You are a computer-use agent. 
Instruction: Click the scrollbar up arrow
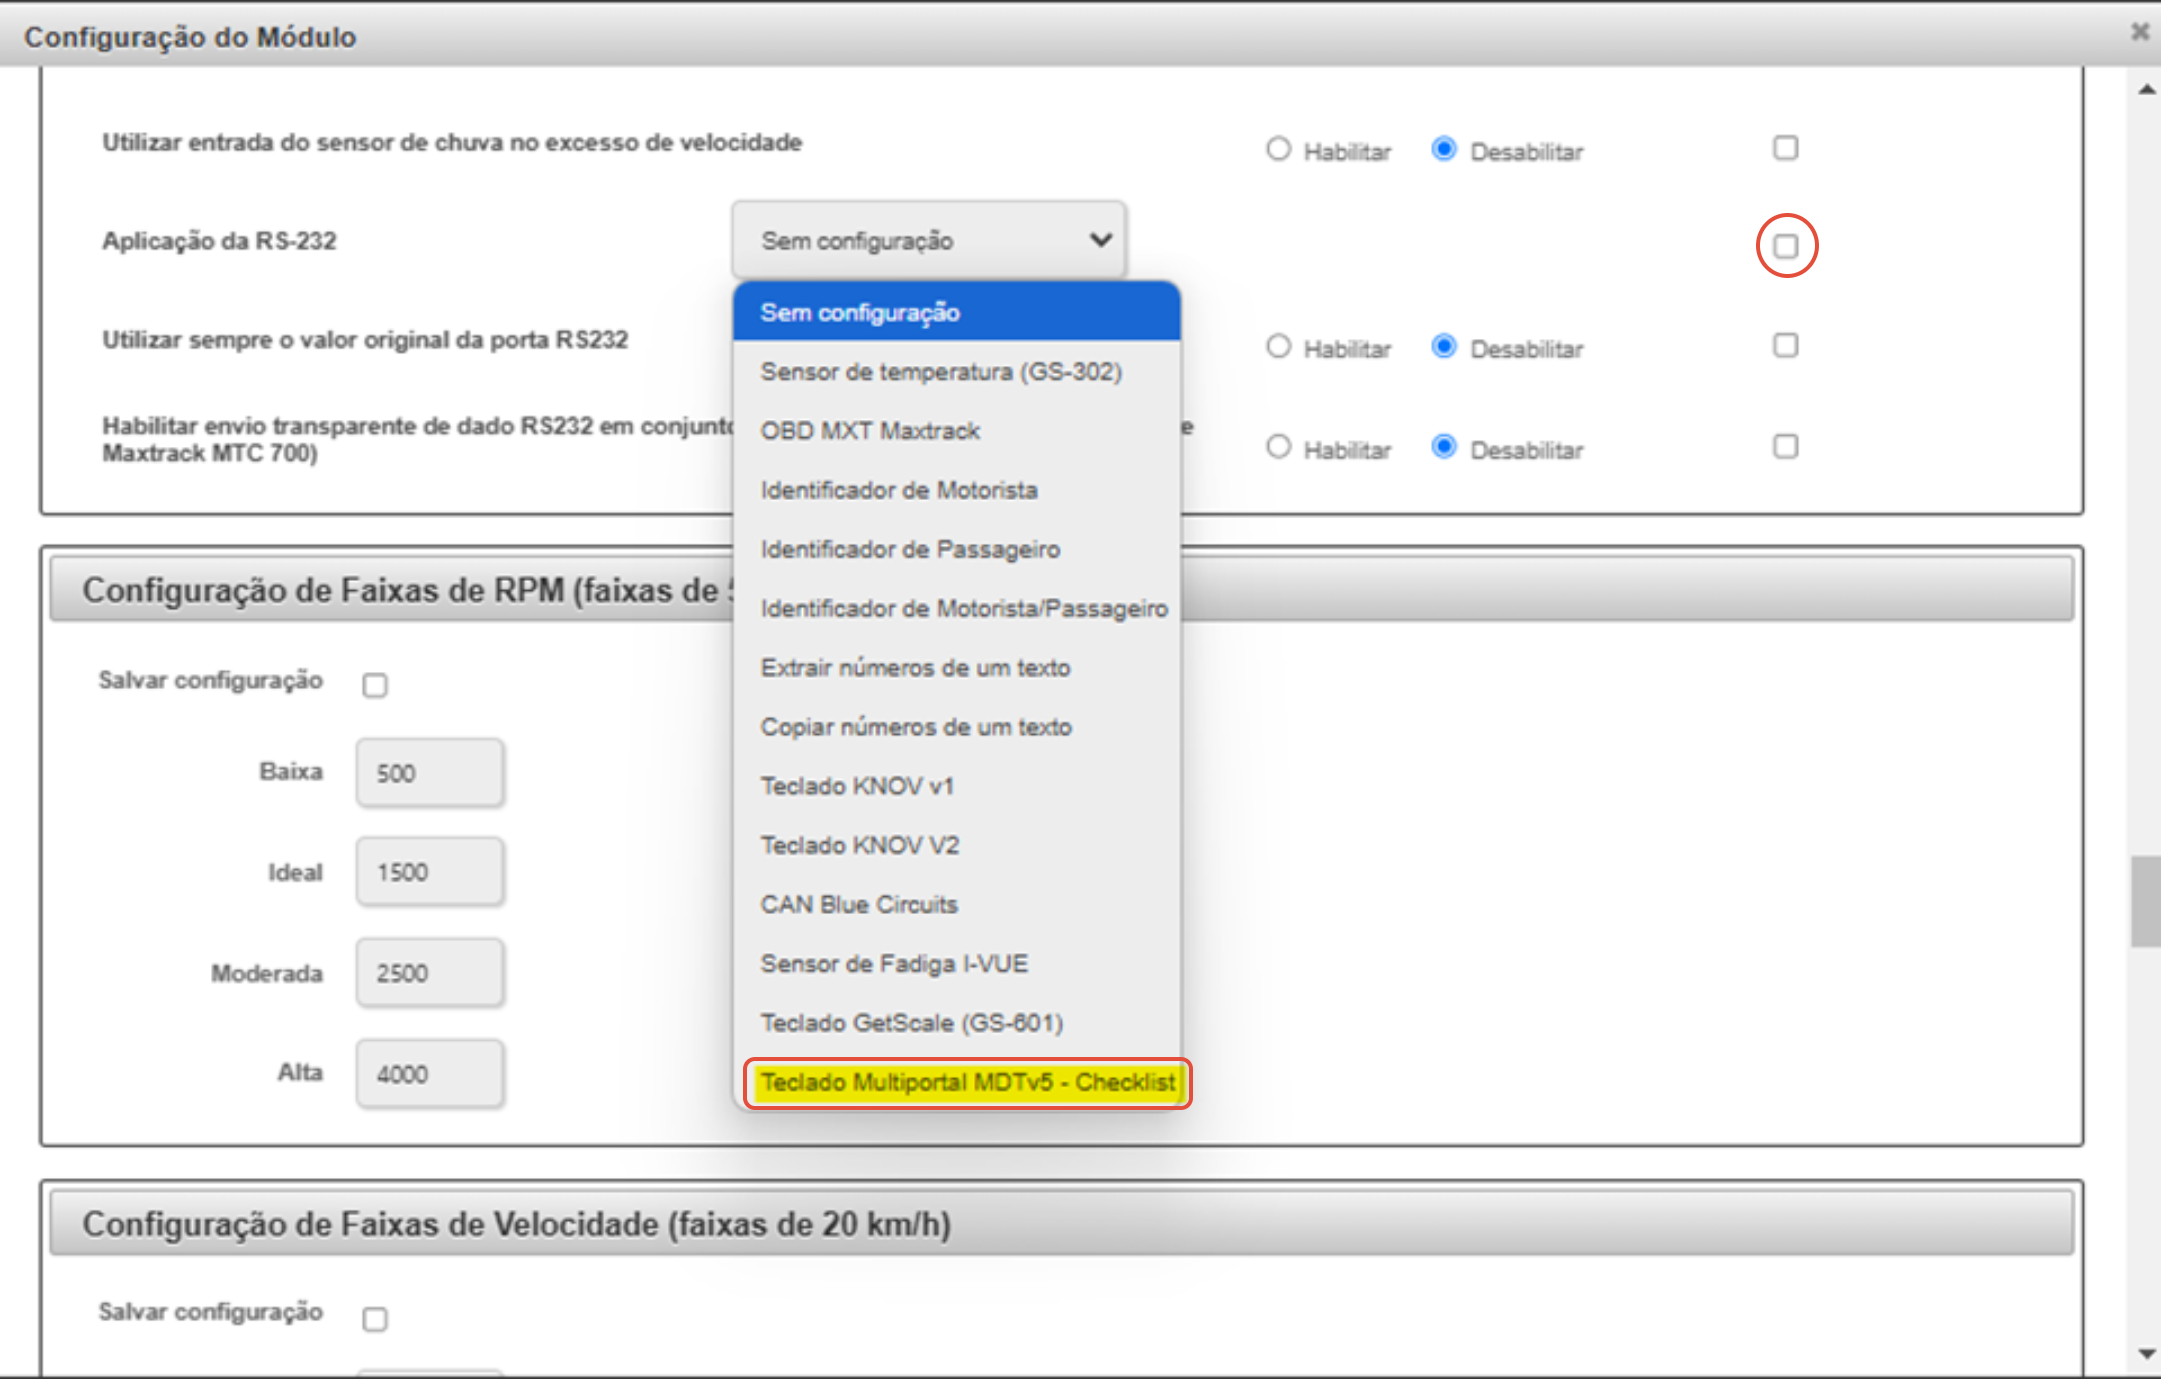coord(2146,90)
